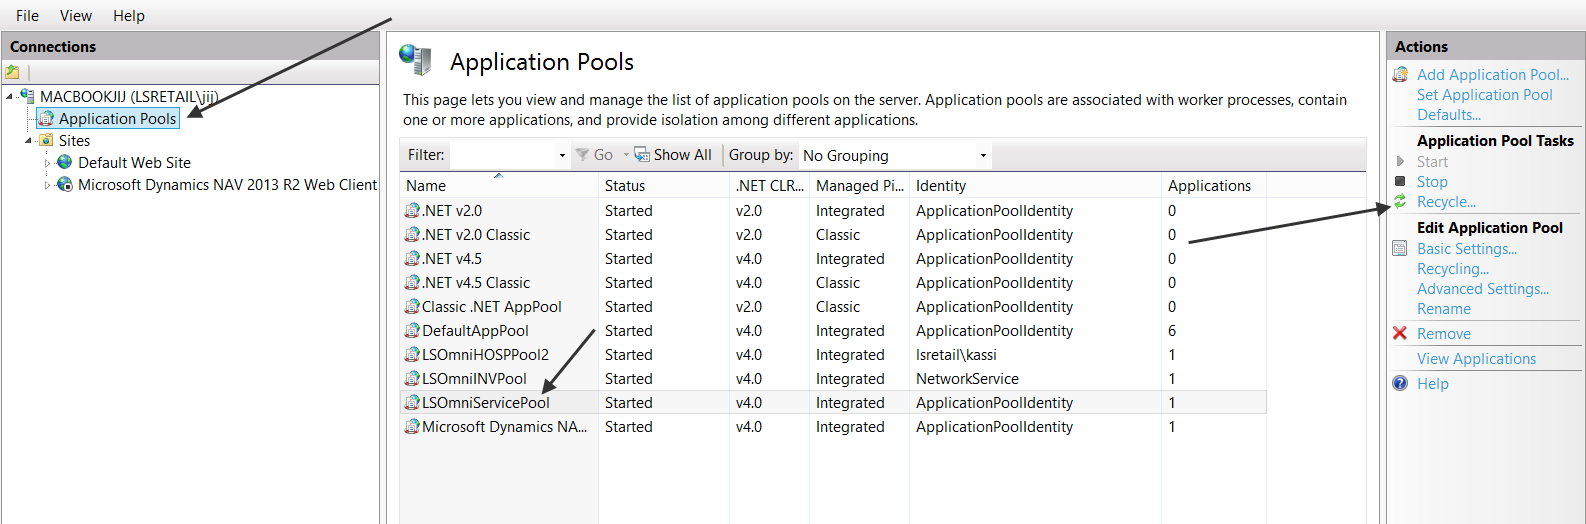The image size is (1586, 524).
Task: Click the Connections toolbar connect icon
Action: point(12,72)
